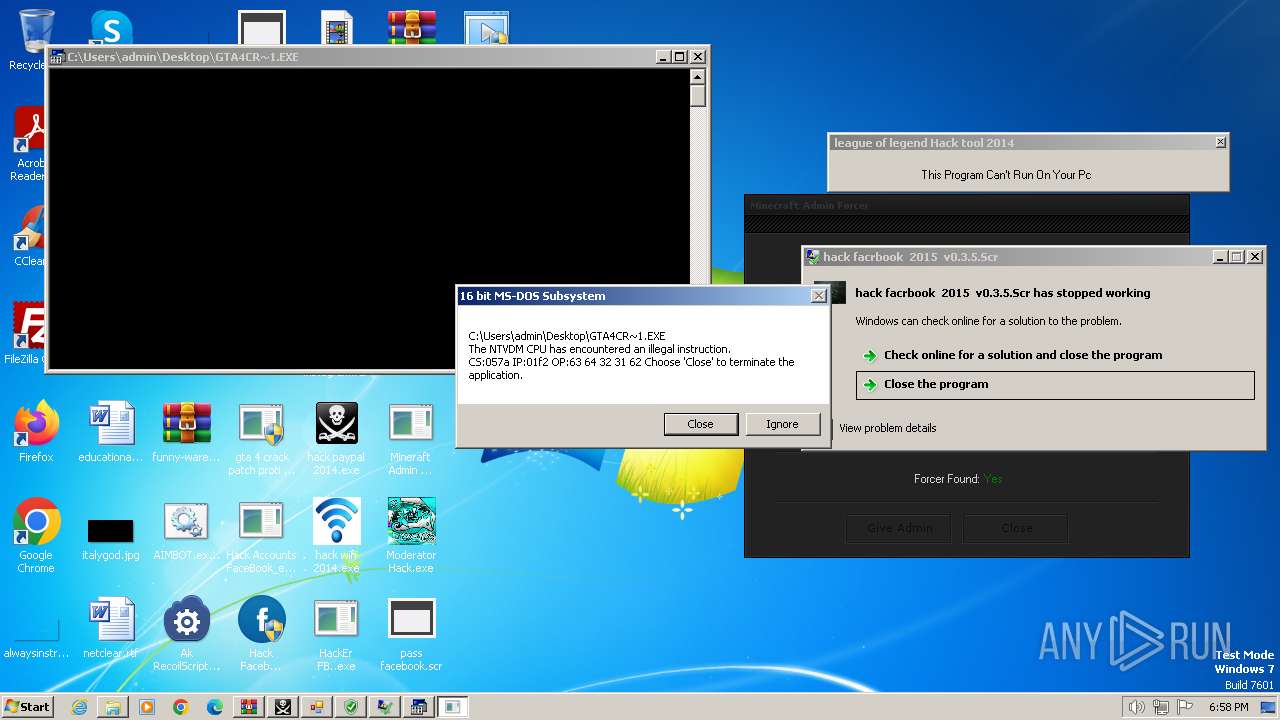Select the italygod.jpg image file
This screenshot has height=720, width=1280.
pyautogui.click(x=111, y=538)
